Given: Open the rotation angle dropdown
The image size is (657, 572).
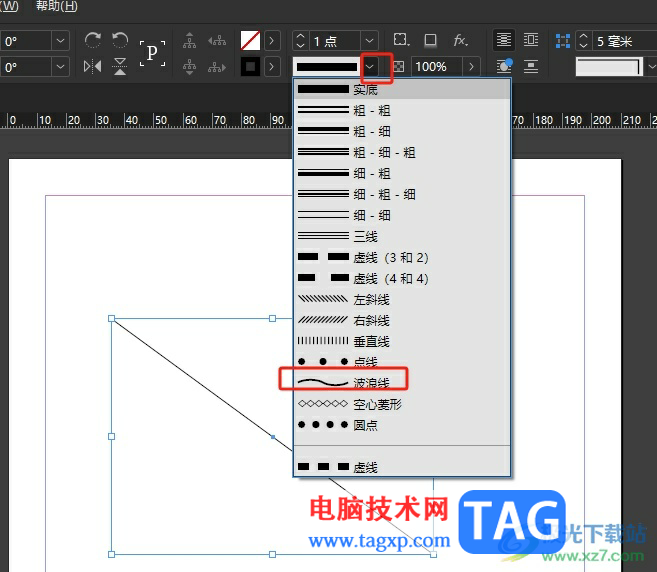Looking at the screenshot, I should tap(60, 41).
